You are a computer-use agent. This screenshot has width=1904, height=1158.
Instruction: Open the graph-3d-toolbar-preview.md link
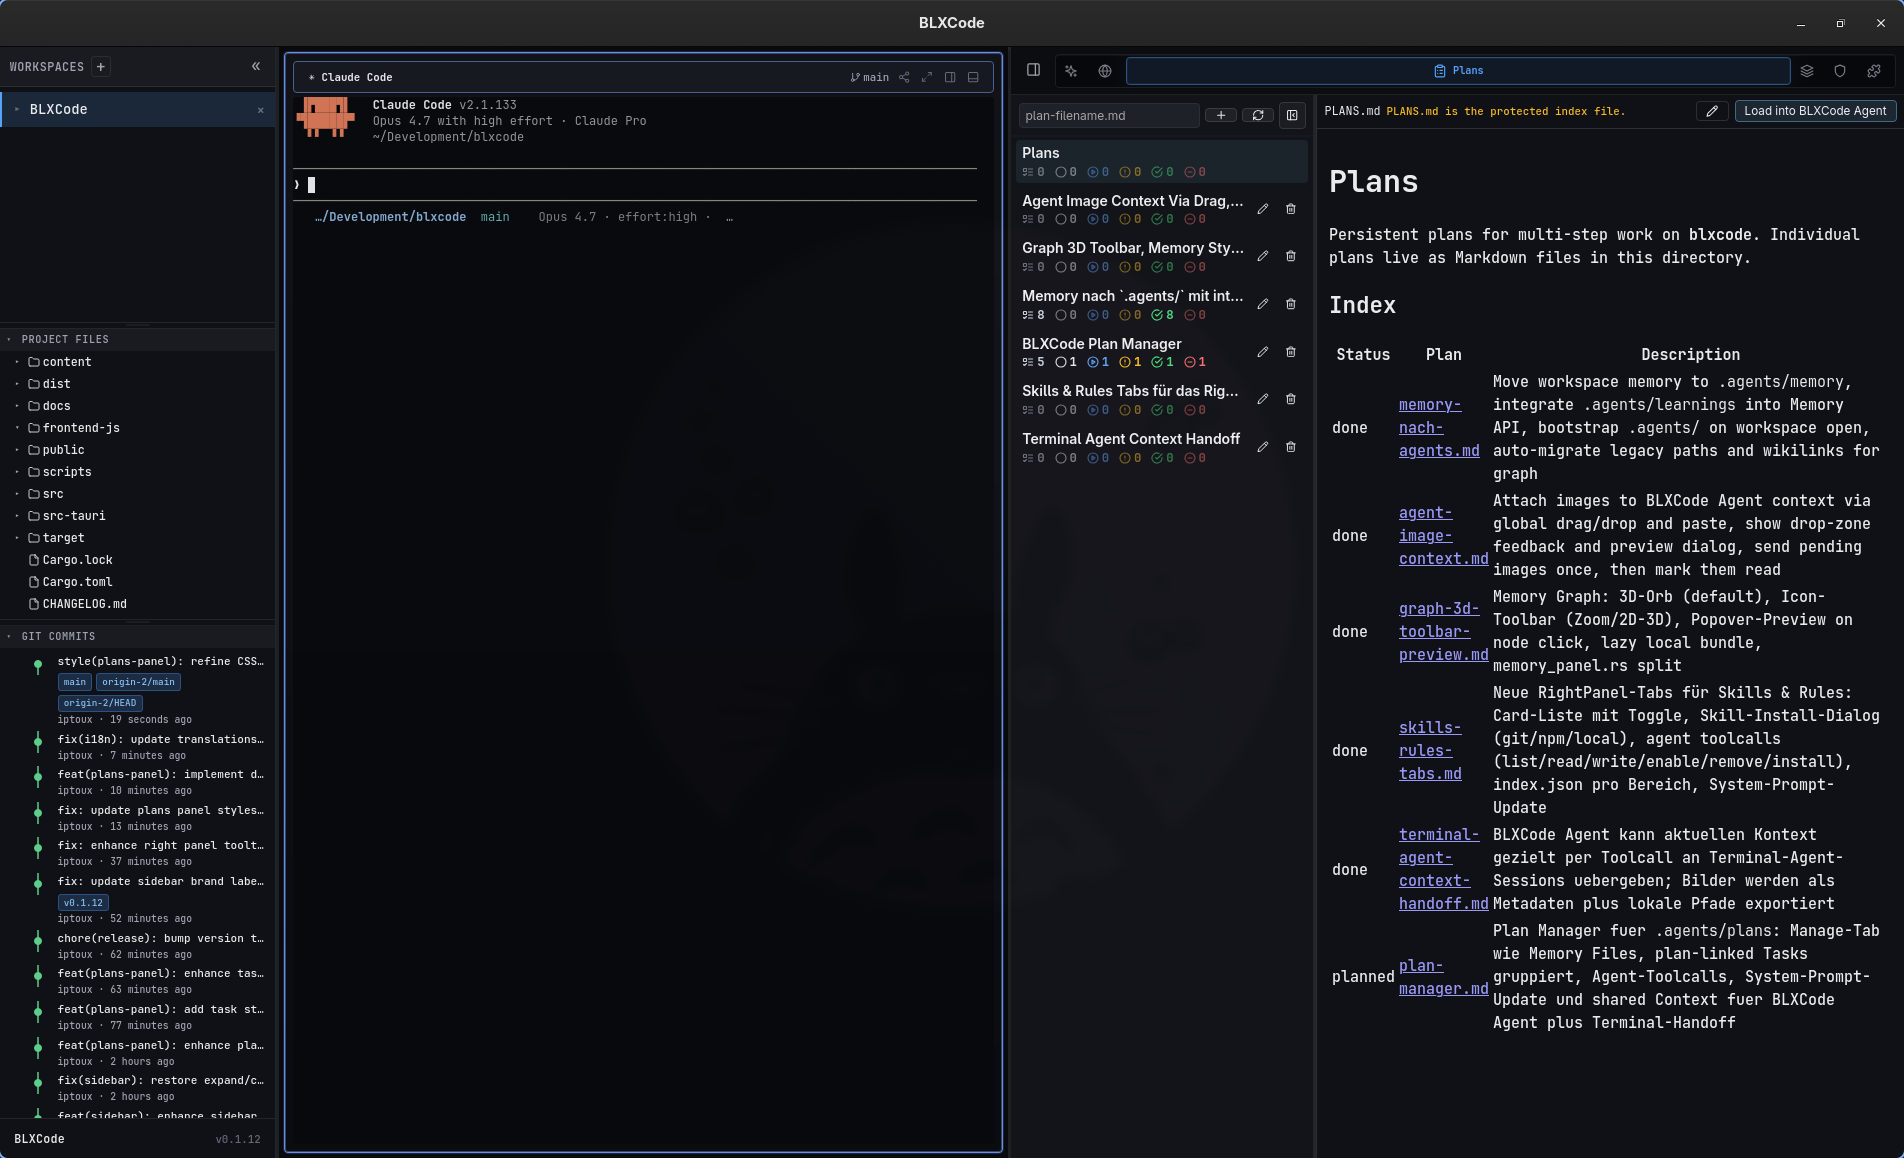[x=1443, y=632]
